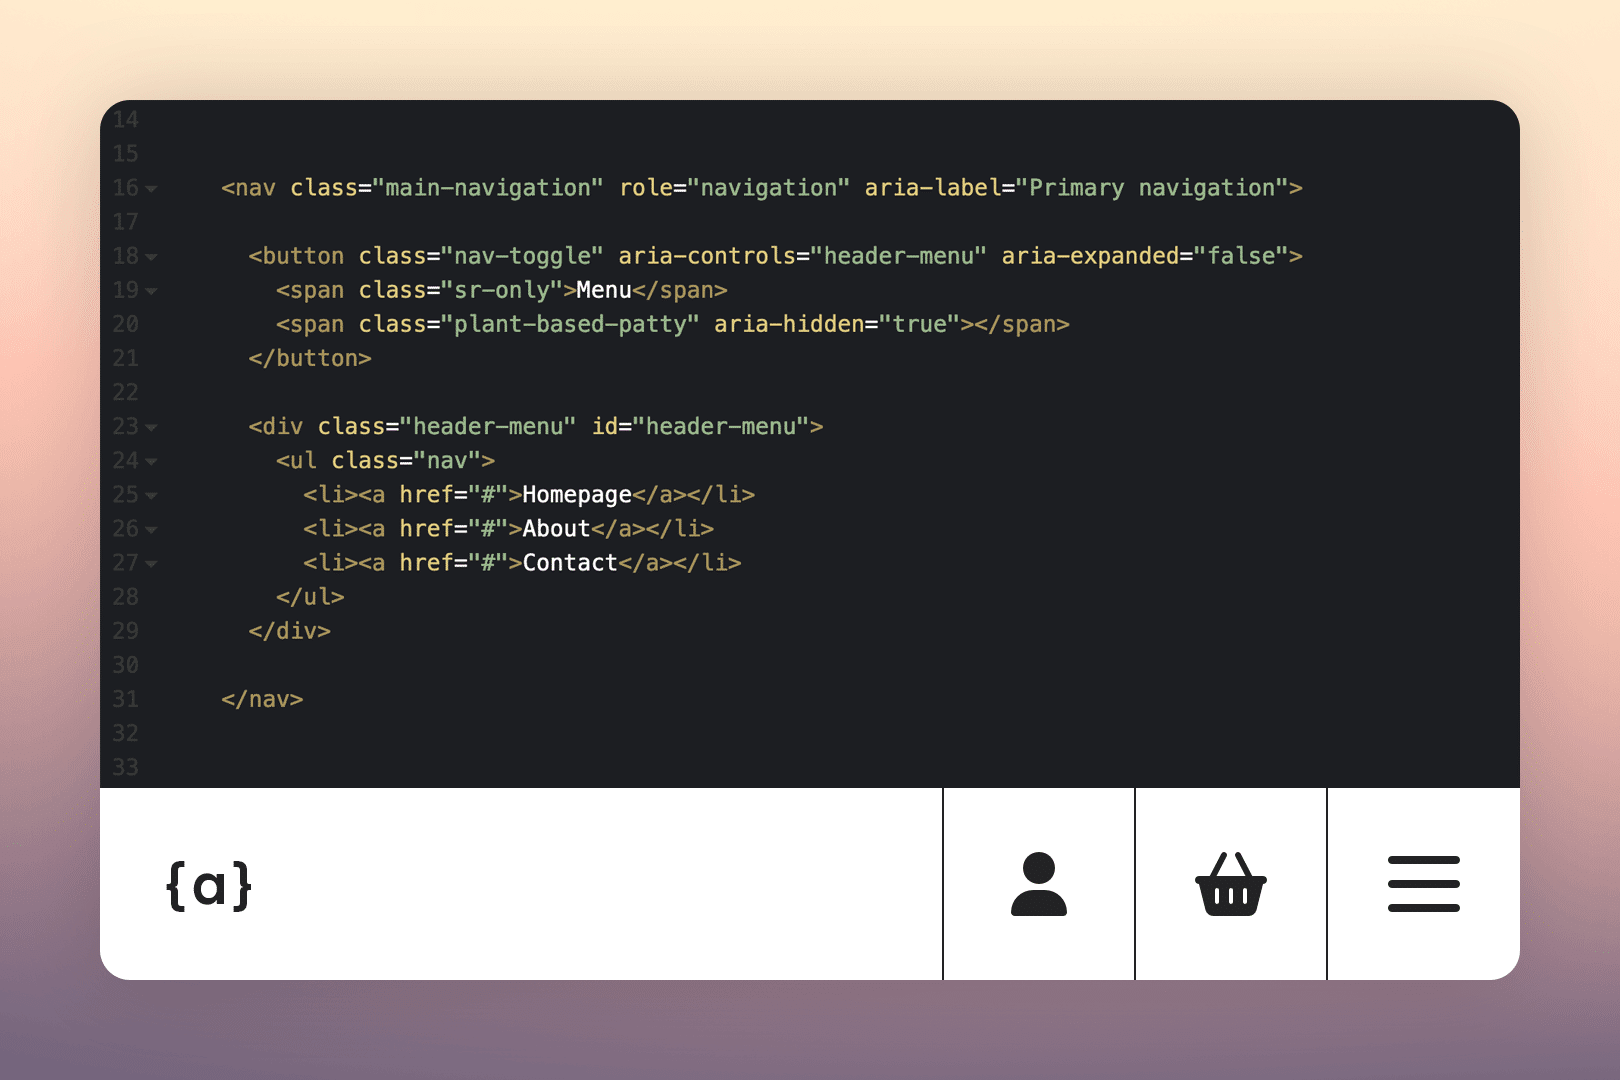
Task: Collapse the nav element at line 16
Action: [151, 189]
